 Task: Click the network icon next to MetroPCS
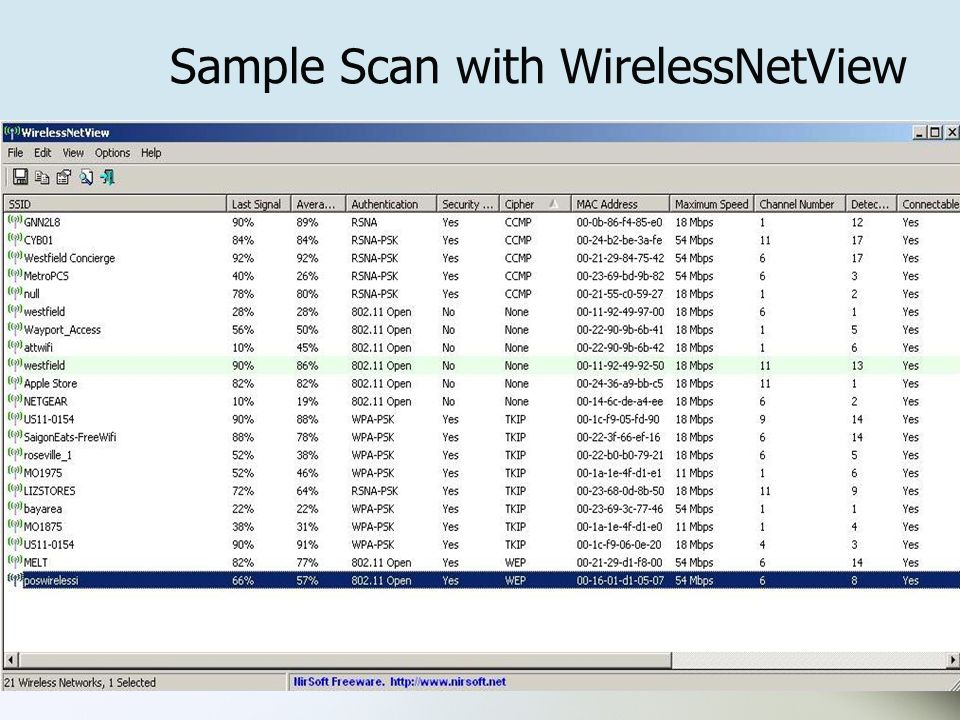point(15,275)
